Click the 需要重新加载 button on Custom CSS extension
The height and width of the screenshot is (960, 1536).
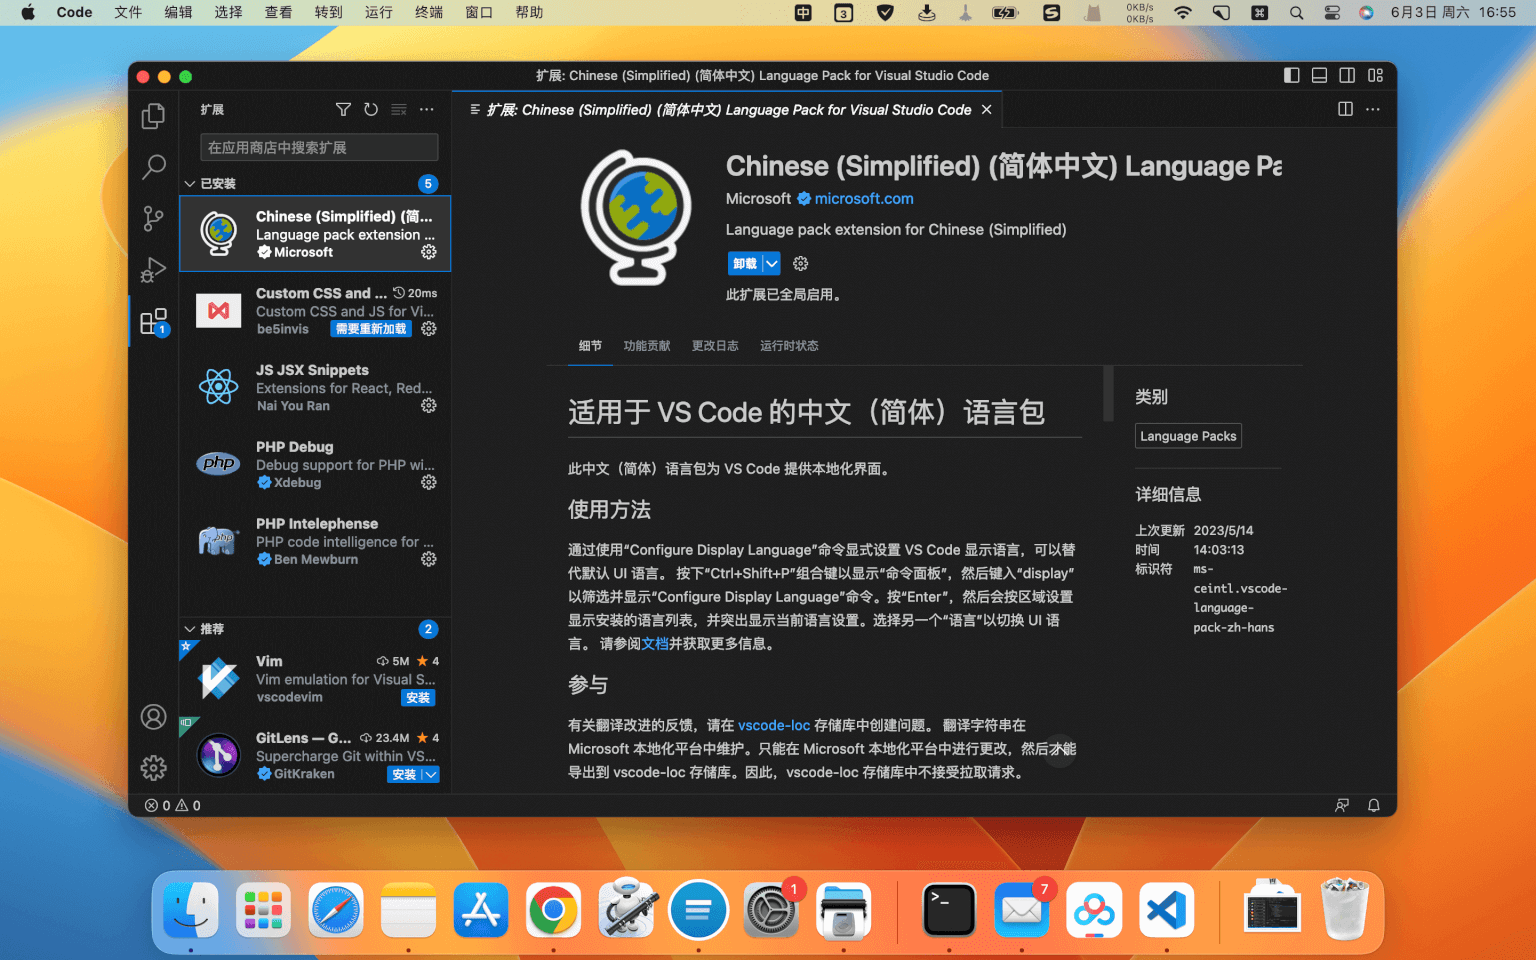click(370, 328)
